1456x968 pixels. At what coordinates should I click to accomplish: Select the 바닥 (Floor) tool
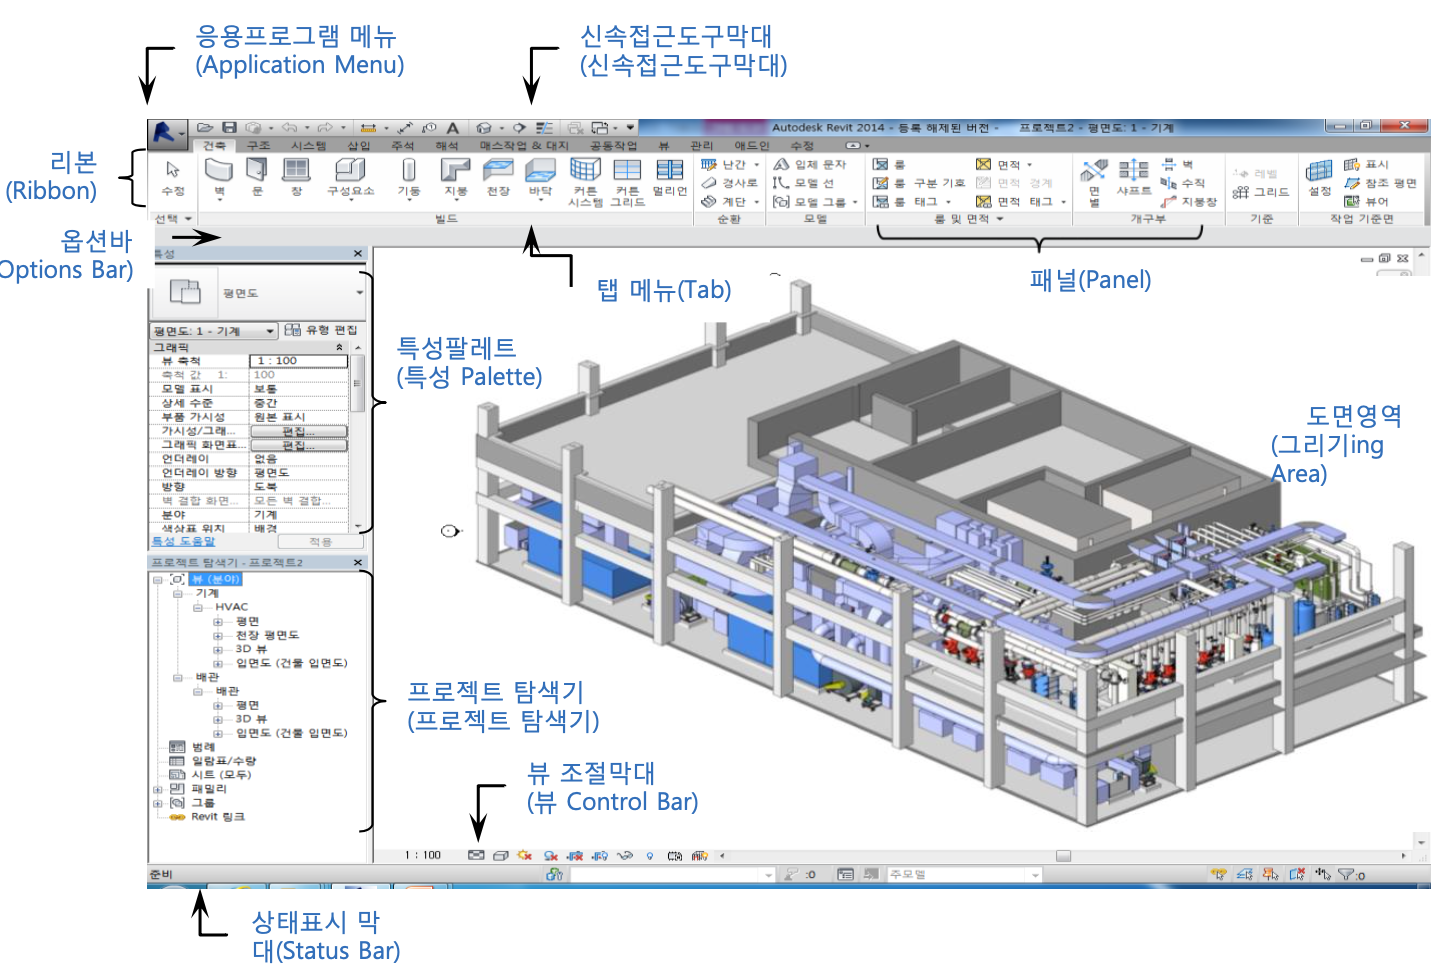click(540, 178)
